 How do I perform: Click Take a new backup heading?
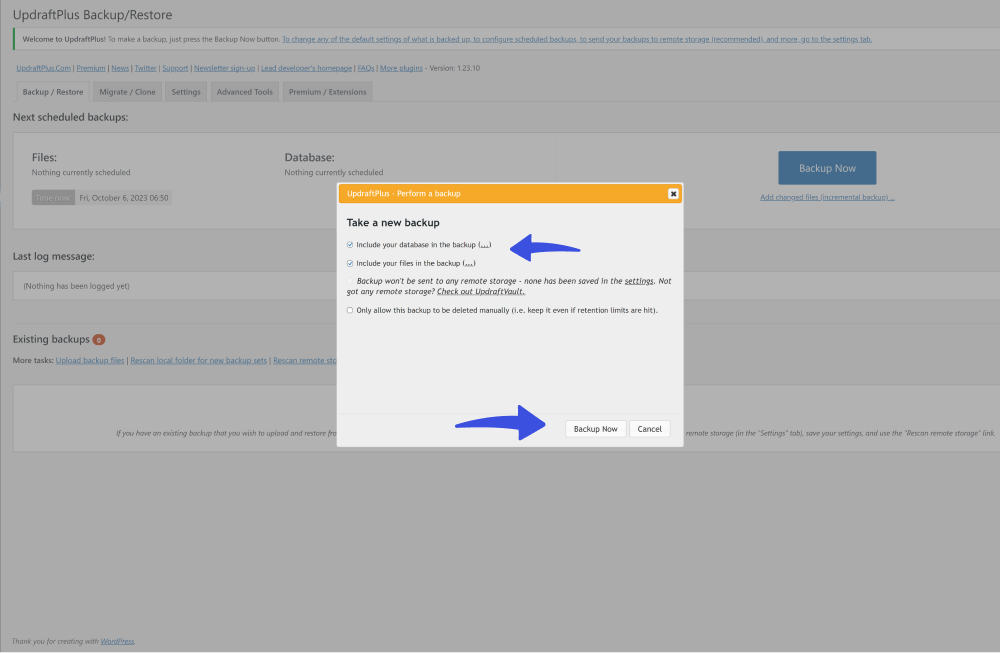click(x=393, y=223)
